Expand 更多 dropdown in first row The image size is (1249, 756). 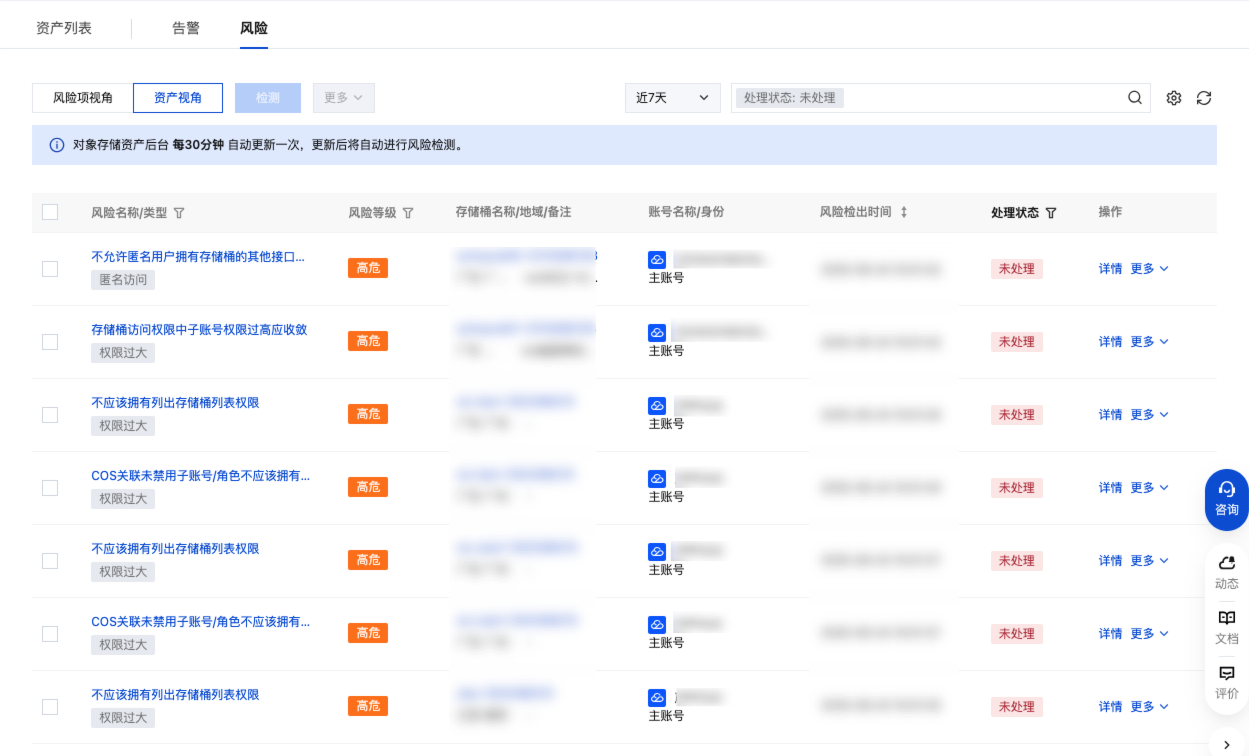coord(1149,269)
